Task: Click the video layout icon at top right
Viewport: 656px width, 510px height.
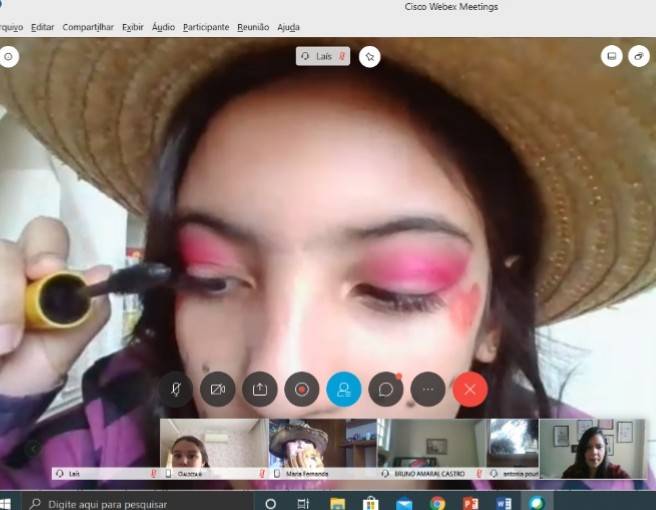Action: 611,57
